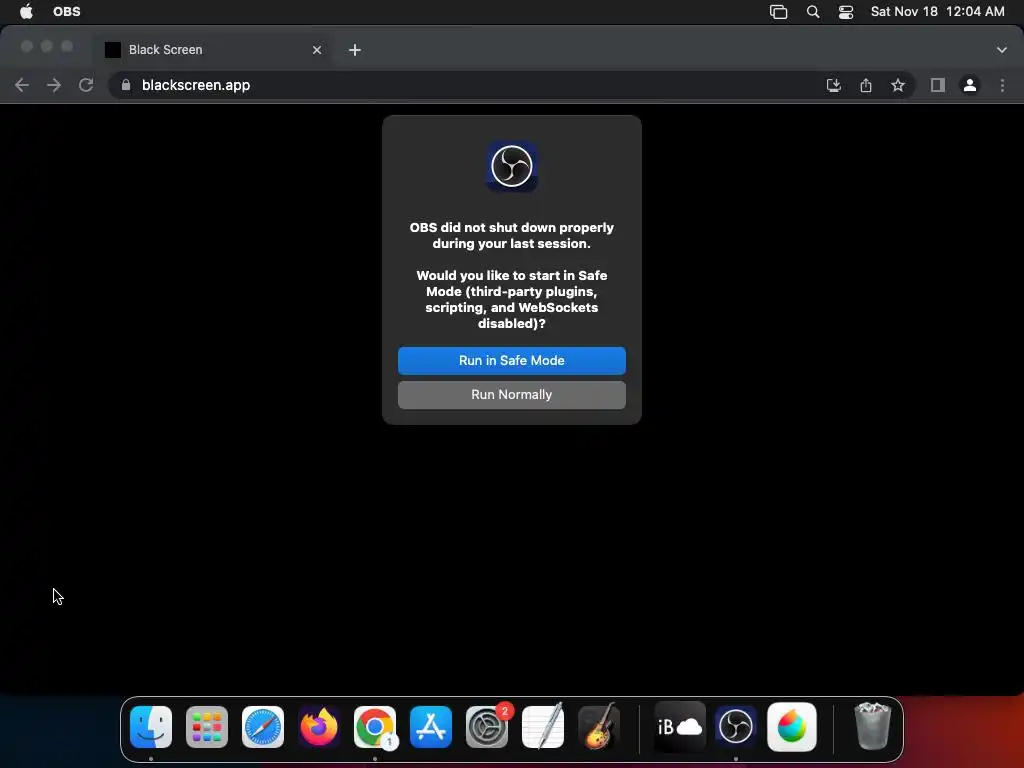Expand the tab search chevron
This screenshot has width=1024, height=768.
pos(1001,50)
